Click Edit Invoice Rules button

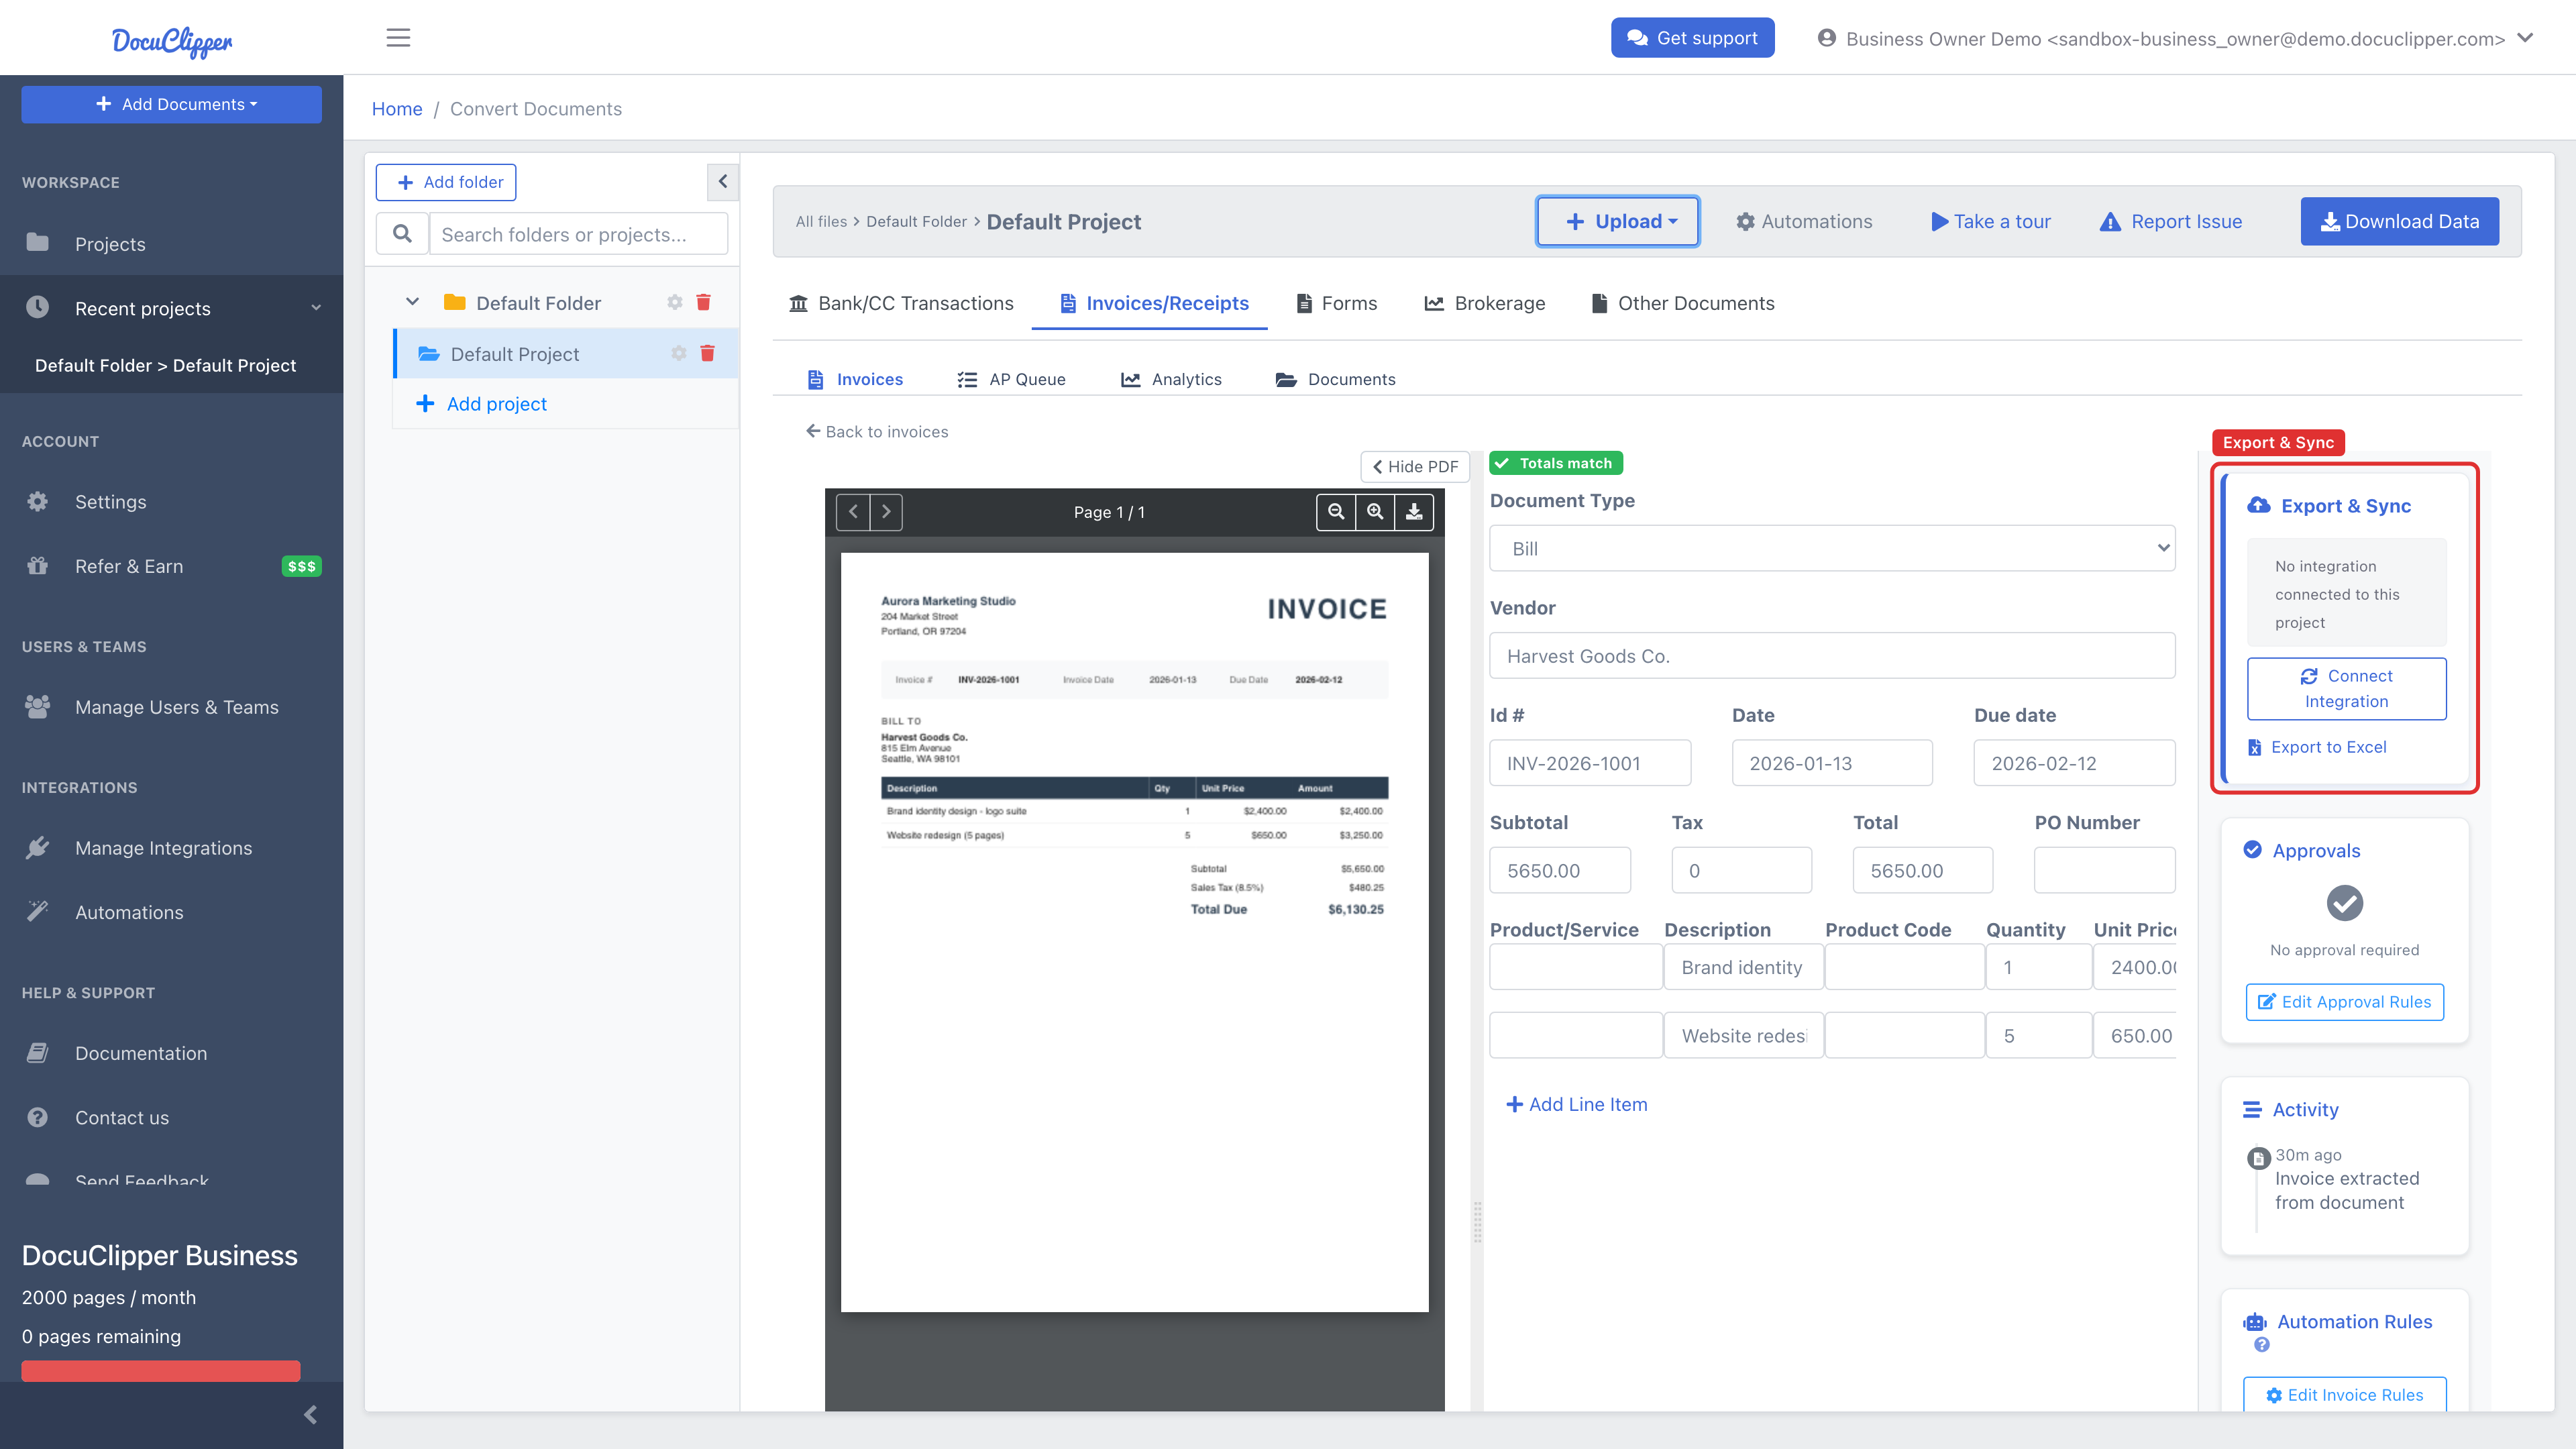(x=2344, y=1394)
